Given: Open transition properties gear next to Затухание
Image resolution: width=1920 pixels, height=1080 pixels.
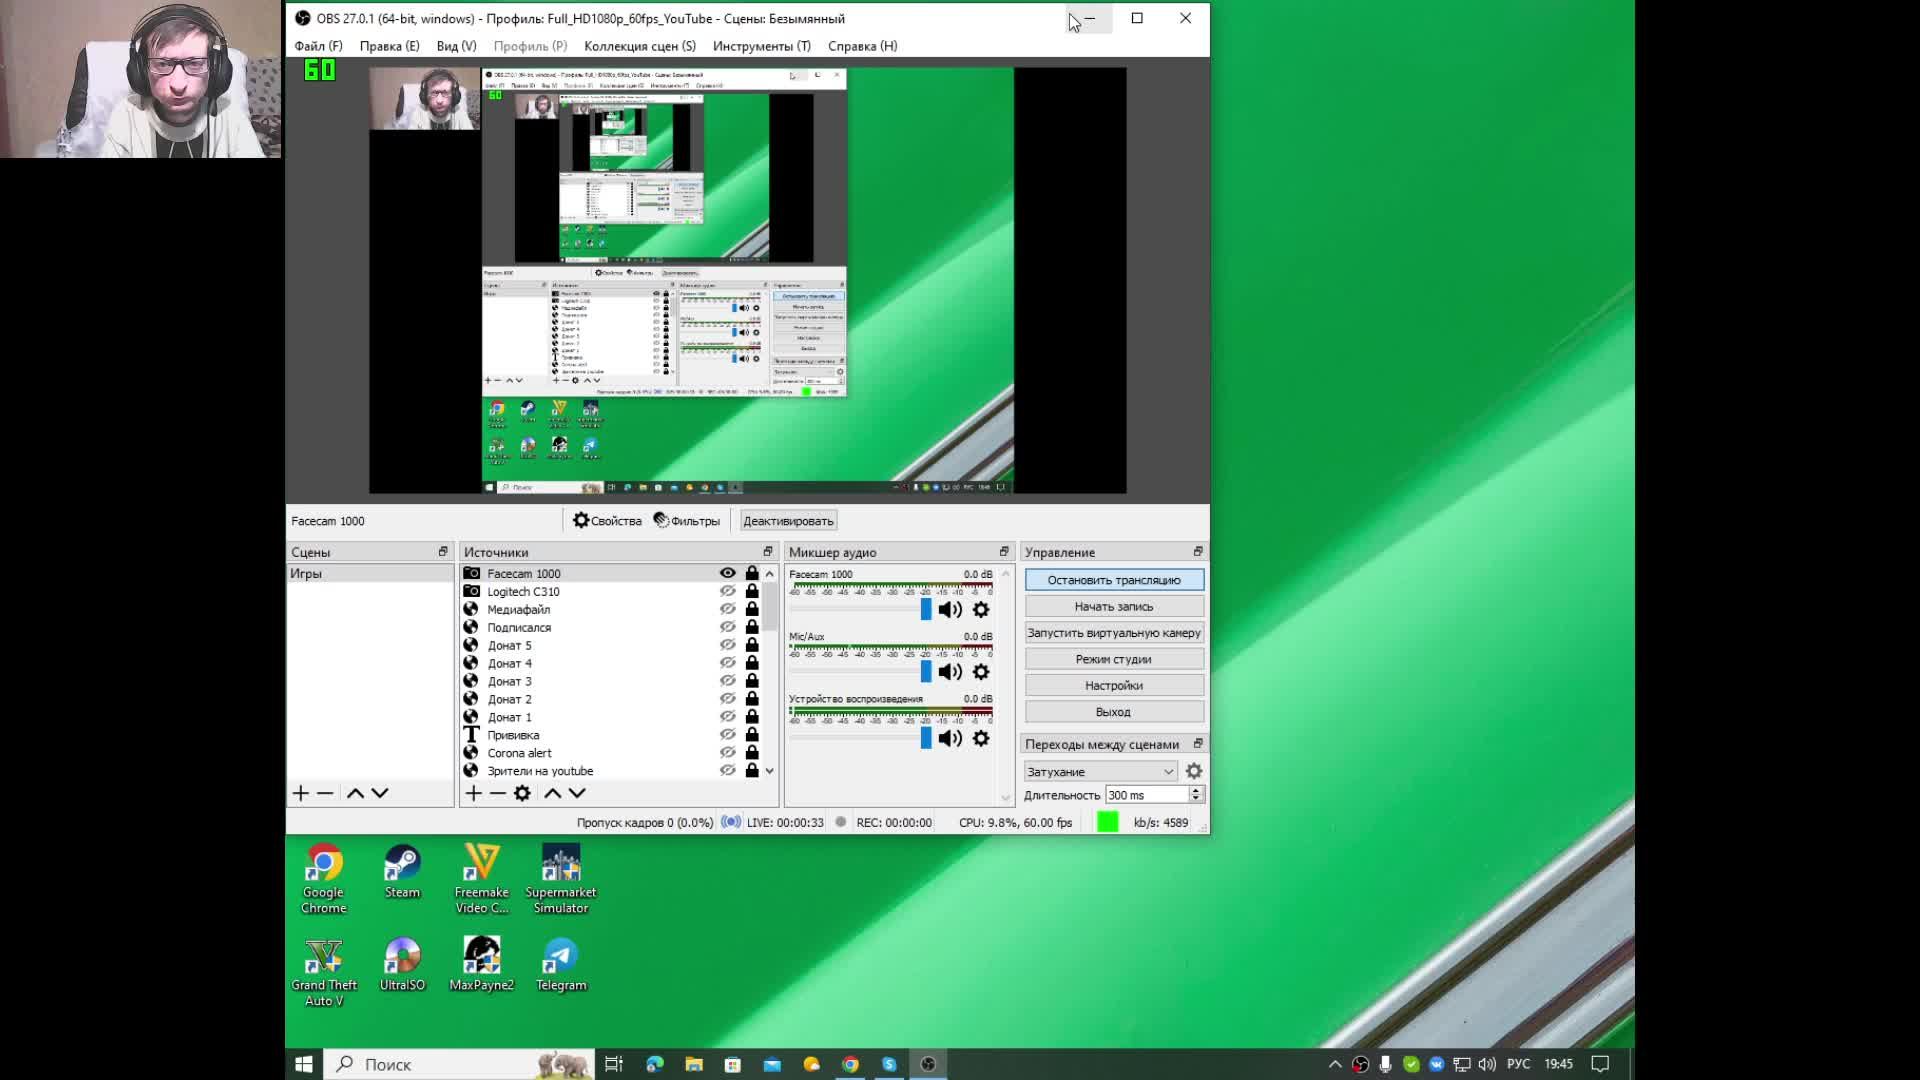Looking at the screenshot, I should coord(1194,771).
